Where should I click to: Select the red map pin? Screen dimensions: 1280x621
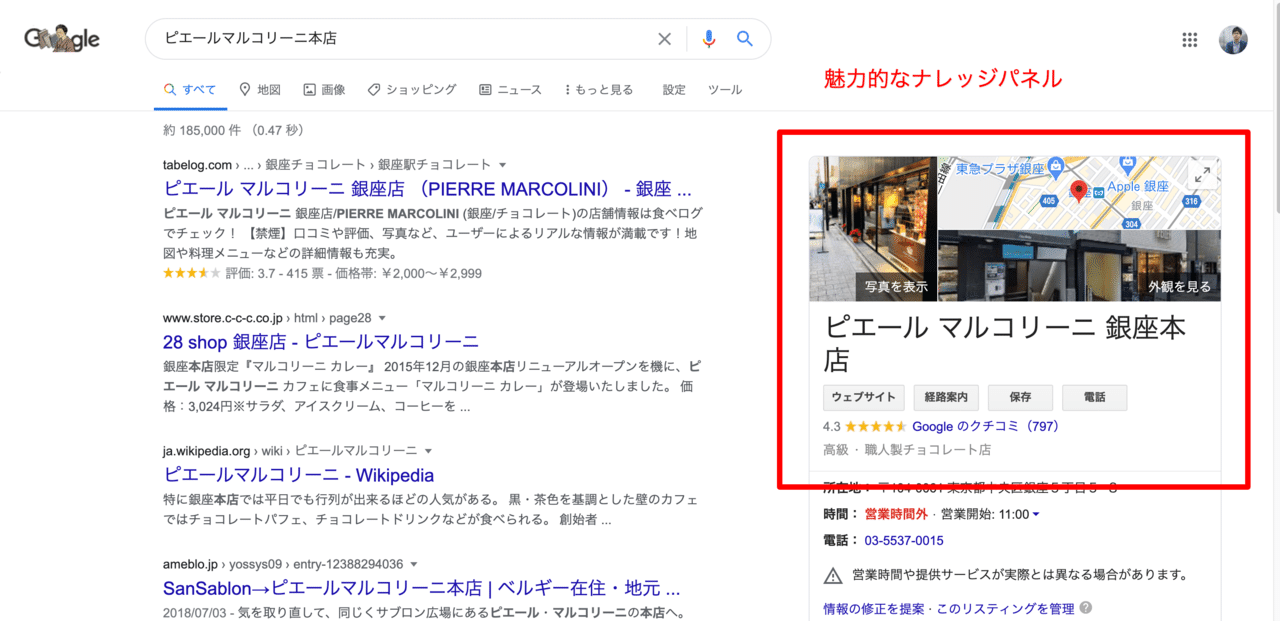point(1078,190)
